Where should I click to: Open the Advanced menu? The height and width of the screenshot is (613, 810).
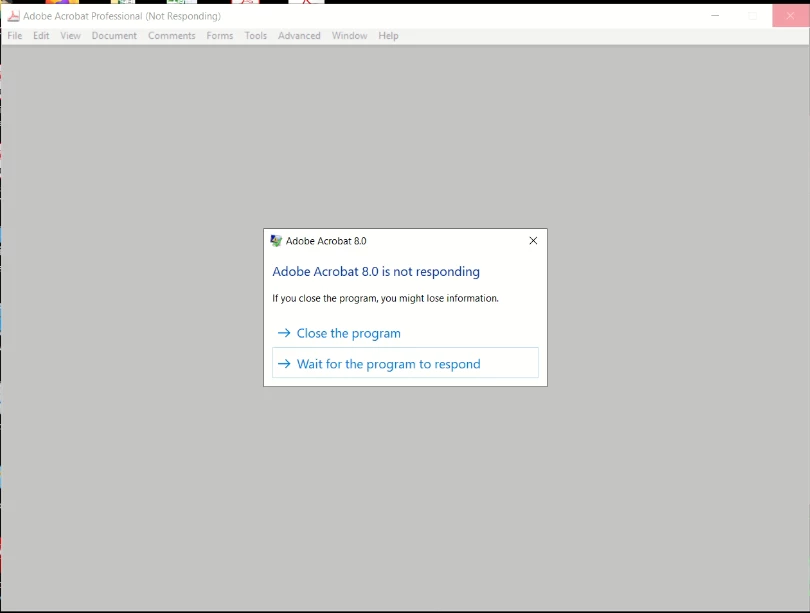click(x=299, y=36)
